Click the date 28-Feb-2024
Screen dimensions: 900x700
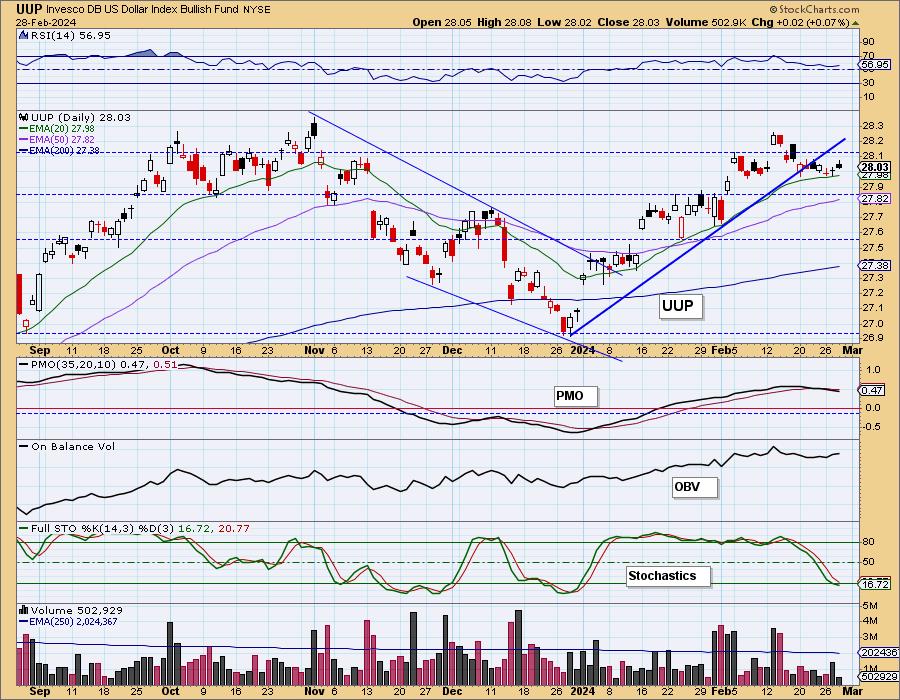pyautogui.click(x=44, y=23)
